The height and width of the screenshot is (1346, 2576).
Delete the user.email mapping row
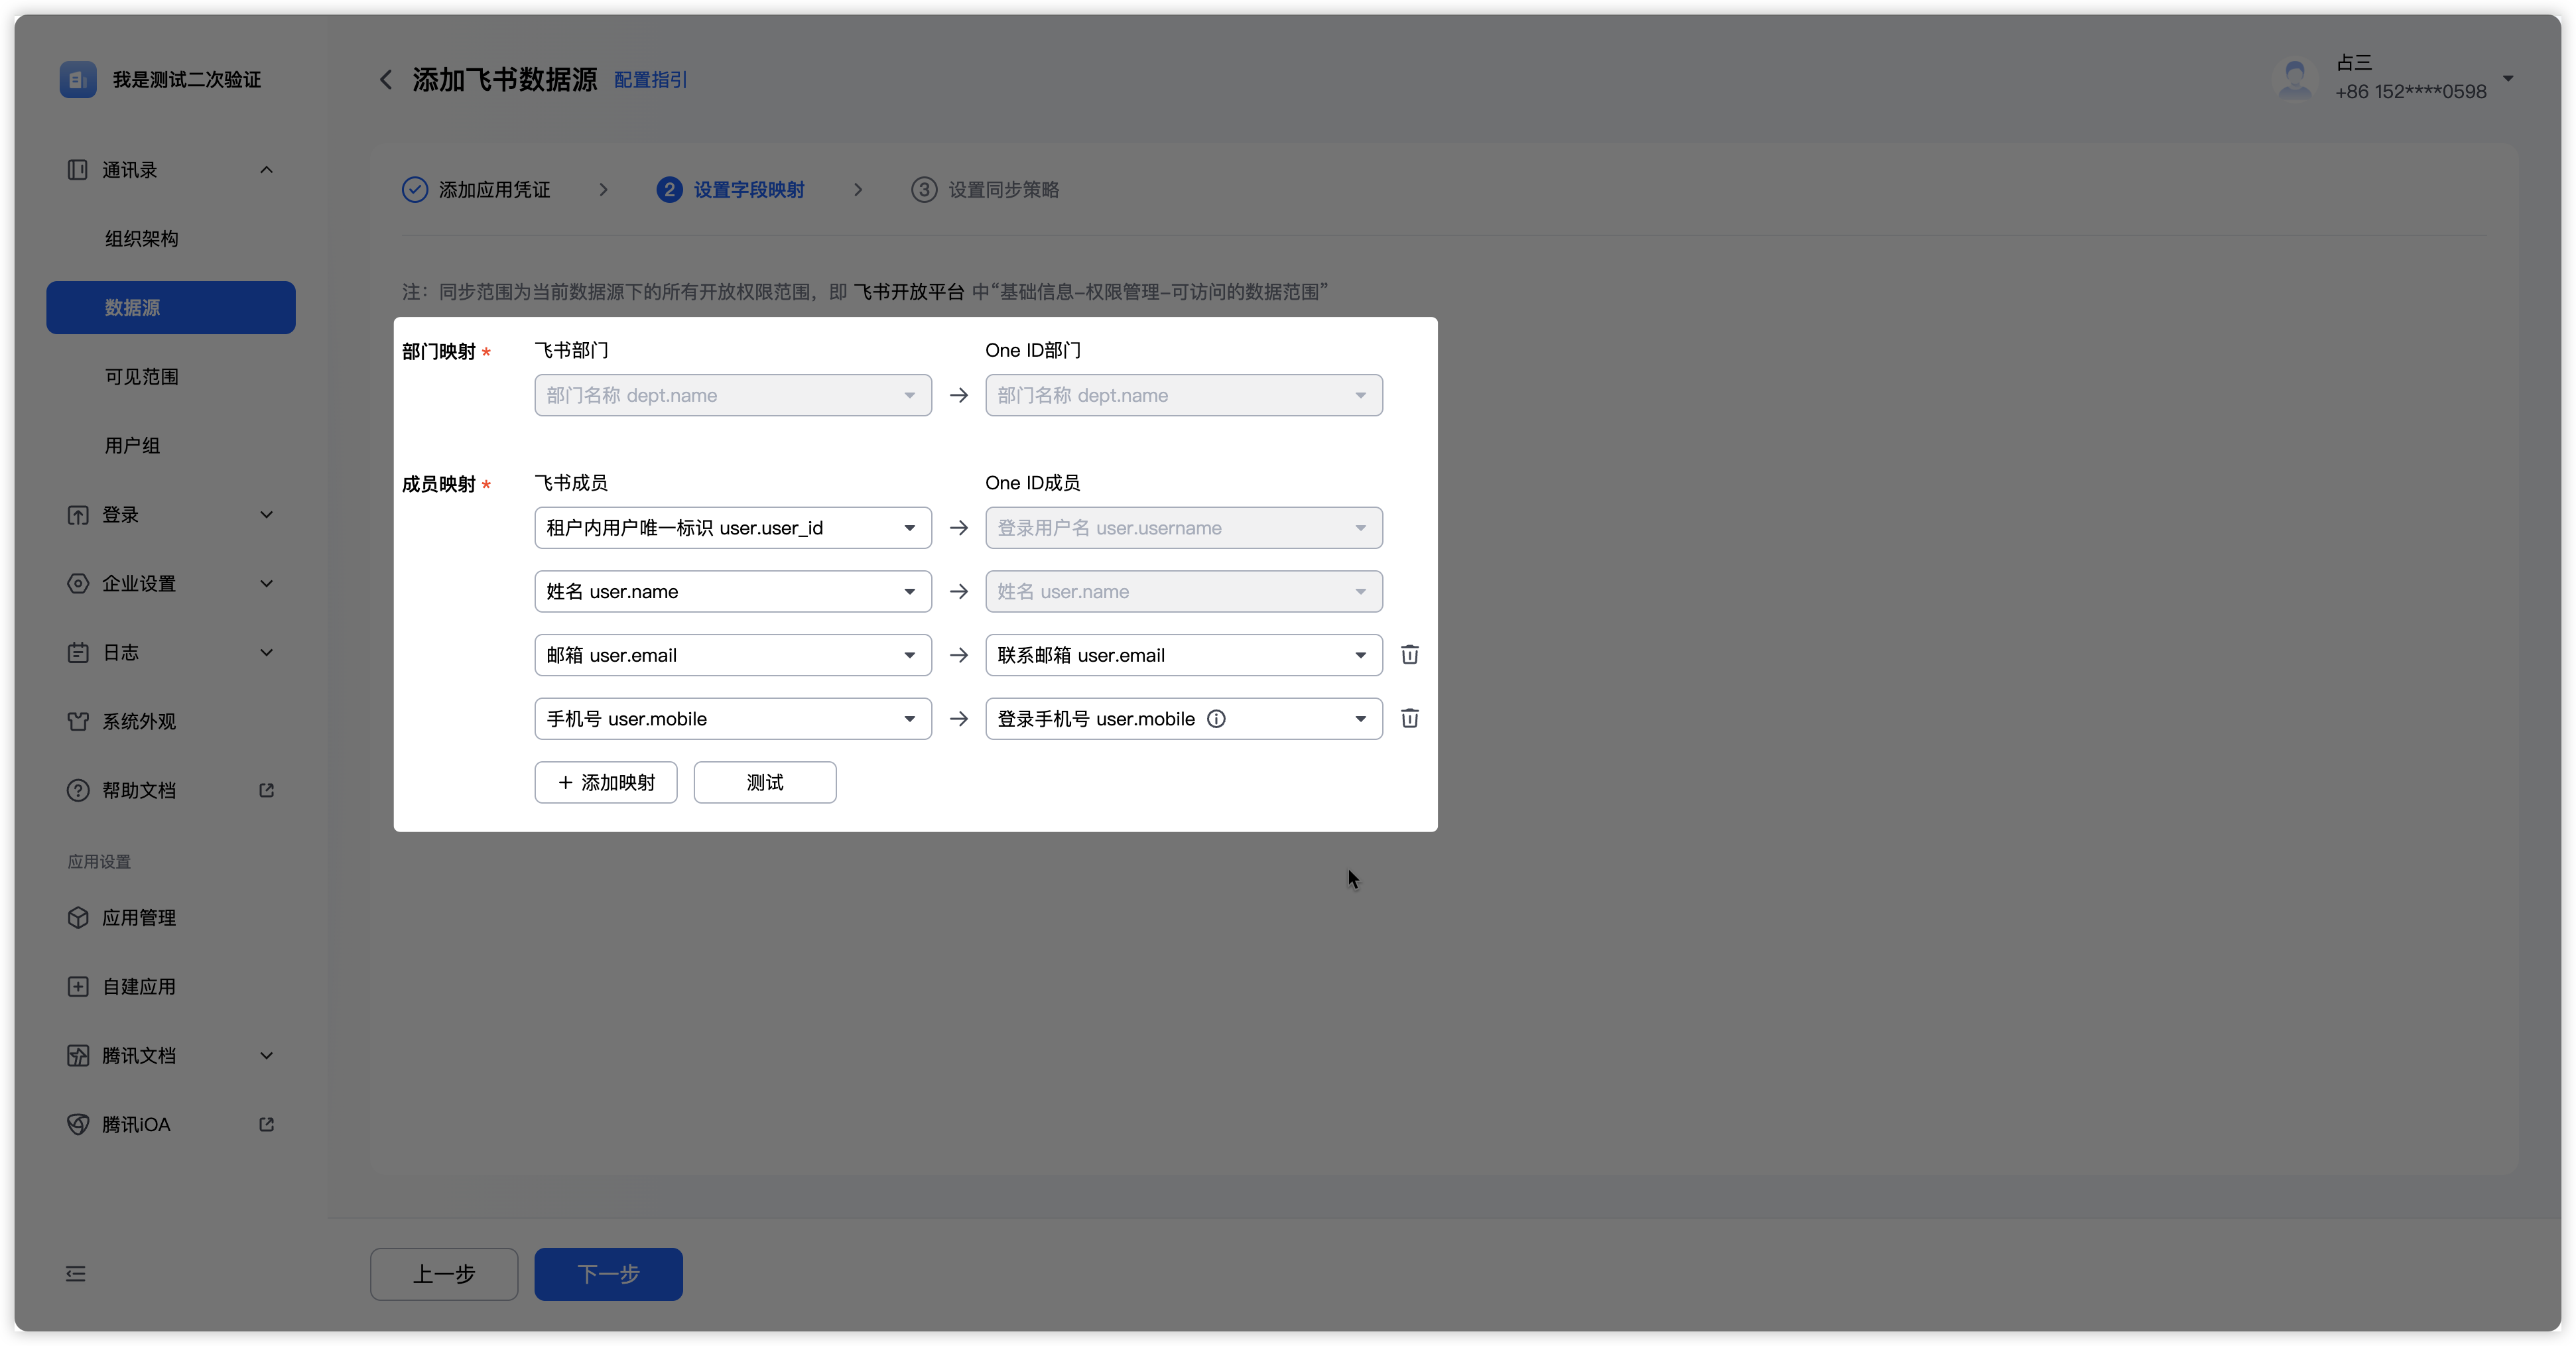click(1409, 655)
